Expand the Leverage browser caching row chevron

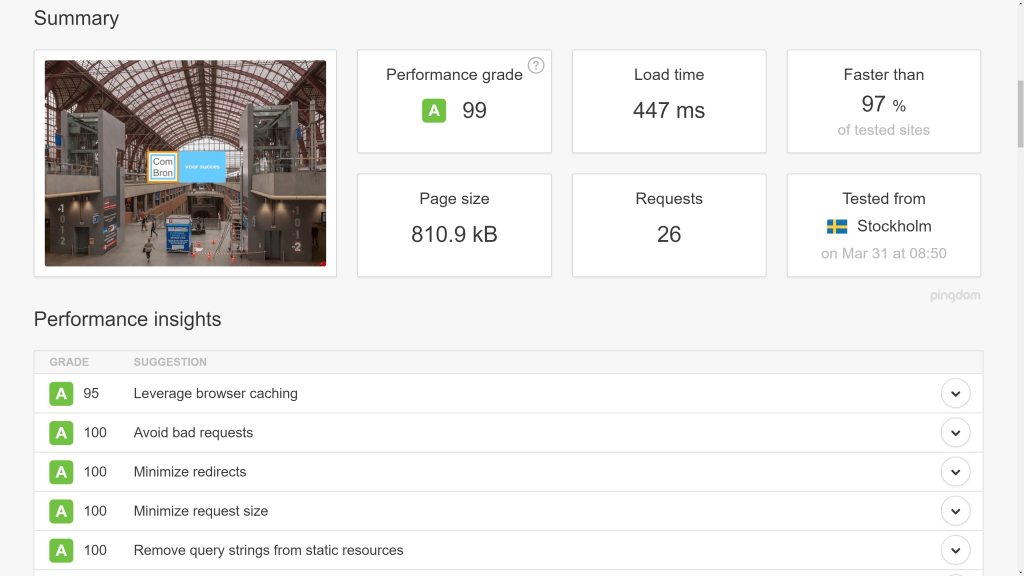click(x=955, y=394)
